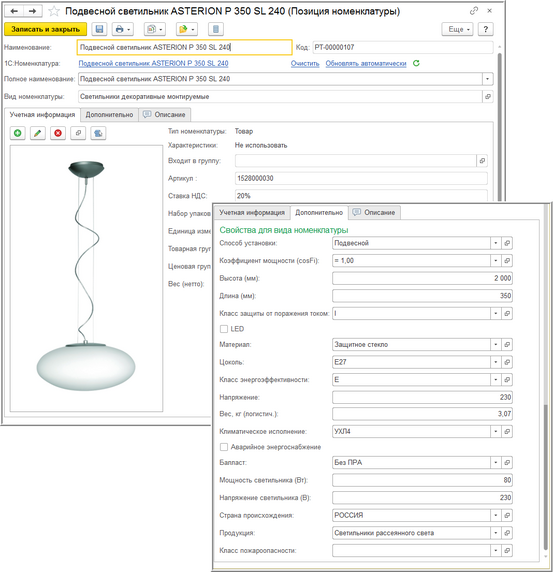Expand the Климатическое исполнение dropdown
Image resolution: width=553 pixels, height=572 pixels.
pos(496,431)
